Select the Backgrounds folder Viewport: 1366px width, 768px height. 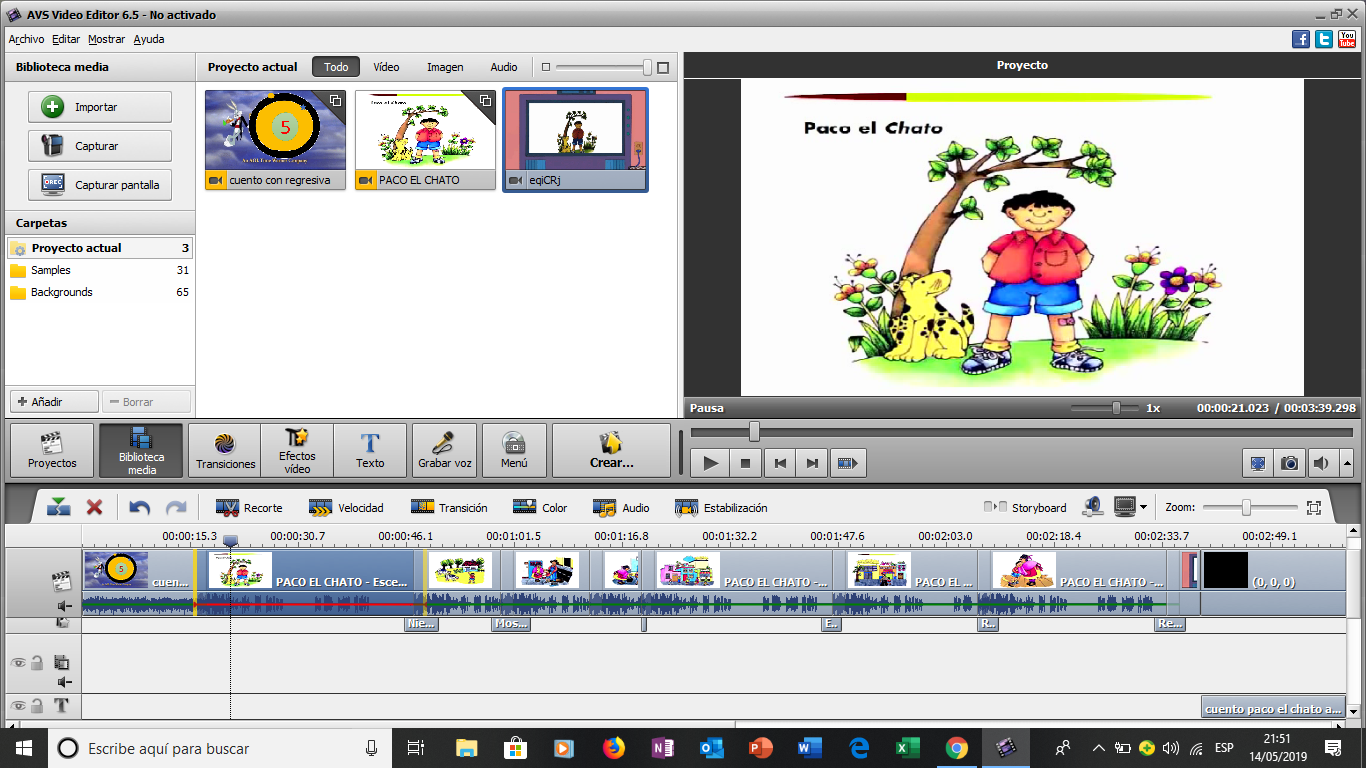click(99, 292)
